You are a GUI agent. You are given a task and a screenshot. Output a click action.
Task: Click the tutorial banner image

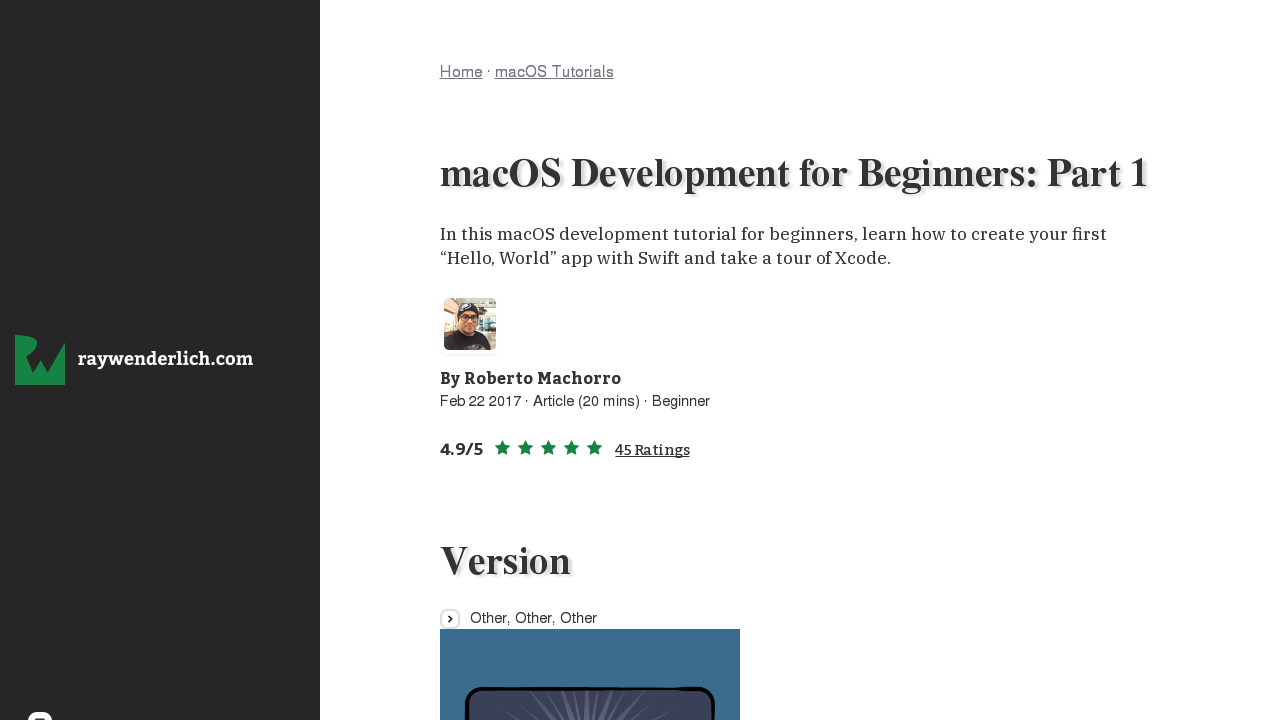coord(590,674)
